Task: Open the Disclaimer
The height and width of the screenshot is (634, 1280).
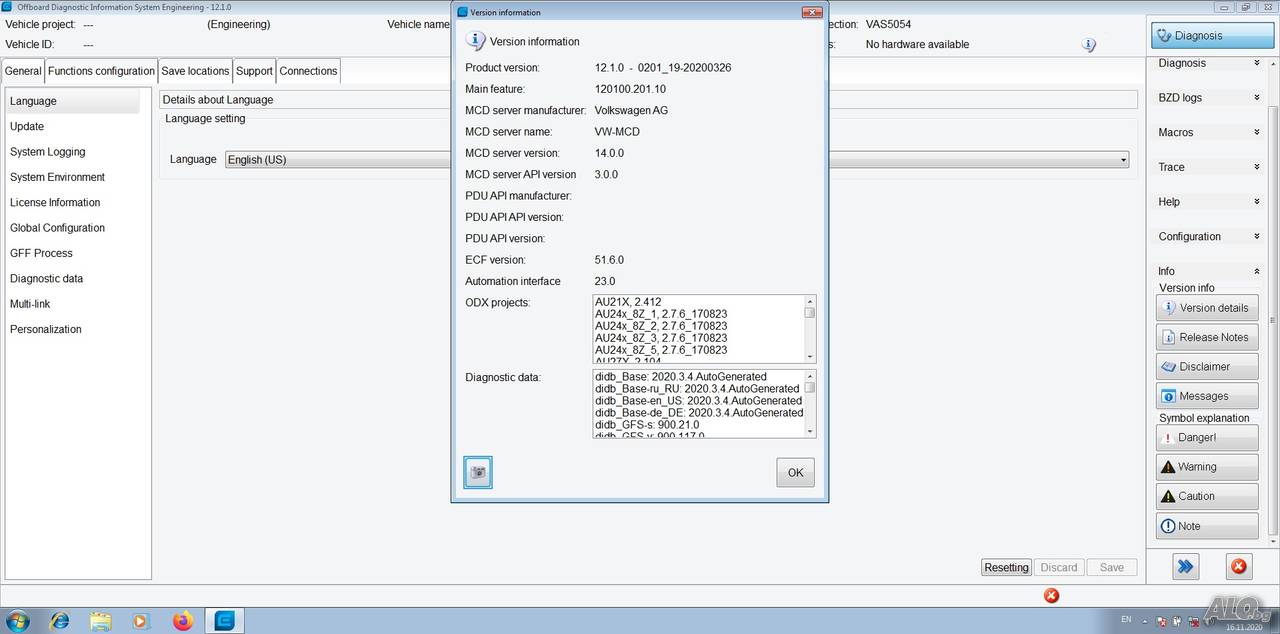Action: pos(1207,366)
